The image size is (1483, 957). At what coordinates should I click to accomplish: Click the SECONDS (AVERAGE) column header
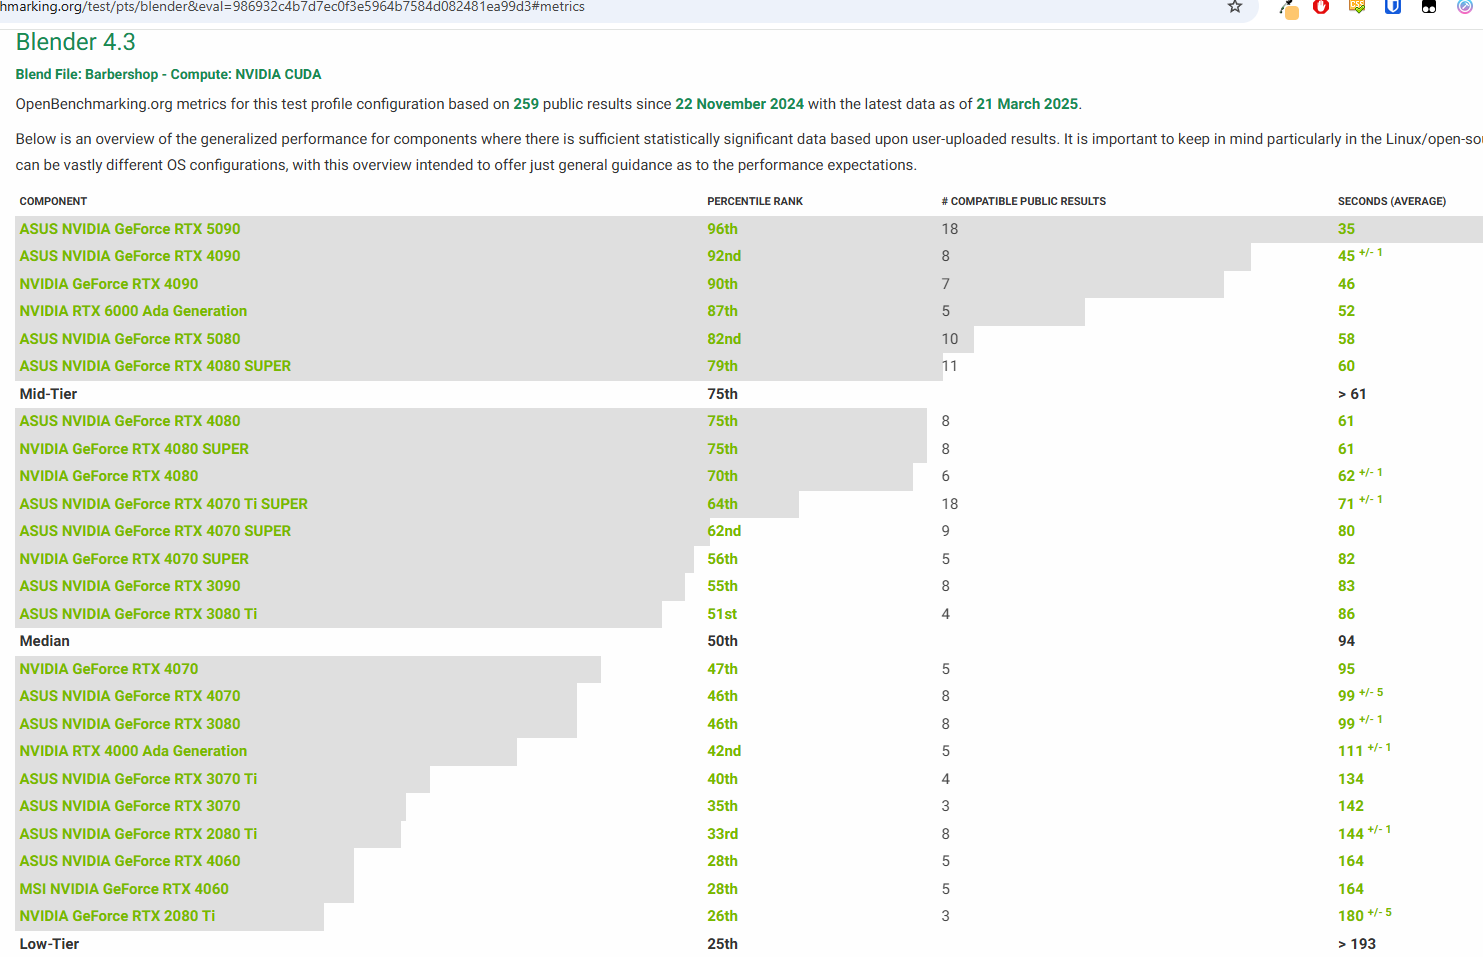[1392, 201]
